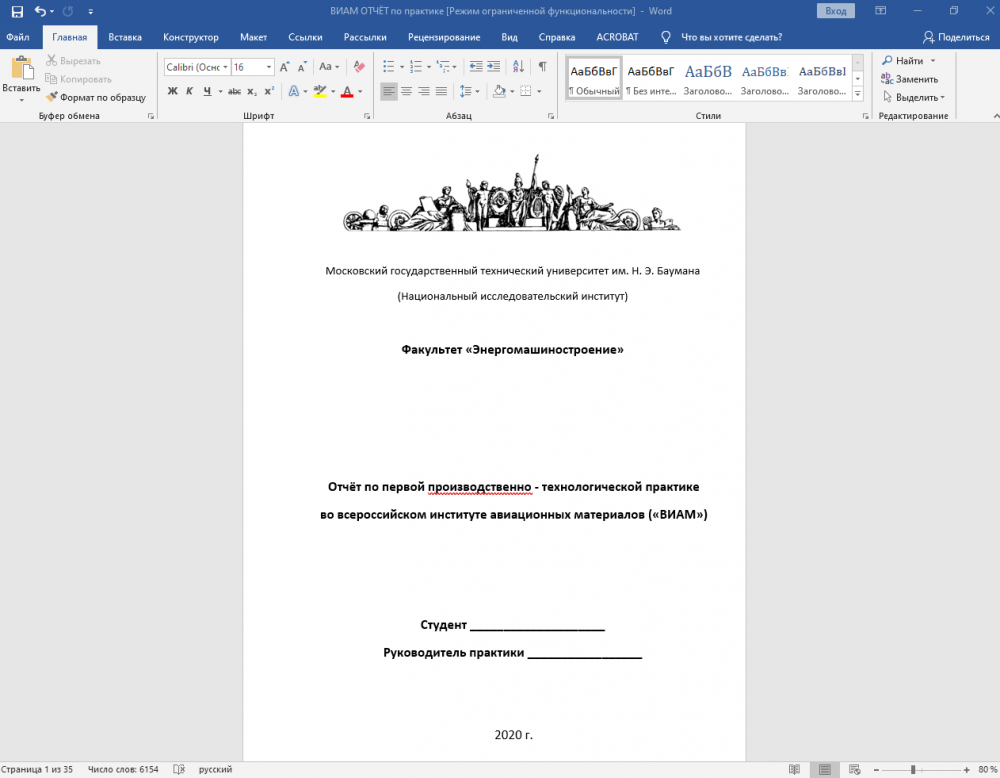Click the word count in status bar

point(123,770)
